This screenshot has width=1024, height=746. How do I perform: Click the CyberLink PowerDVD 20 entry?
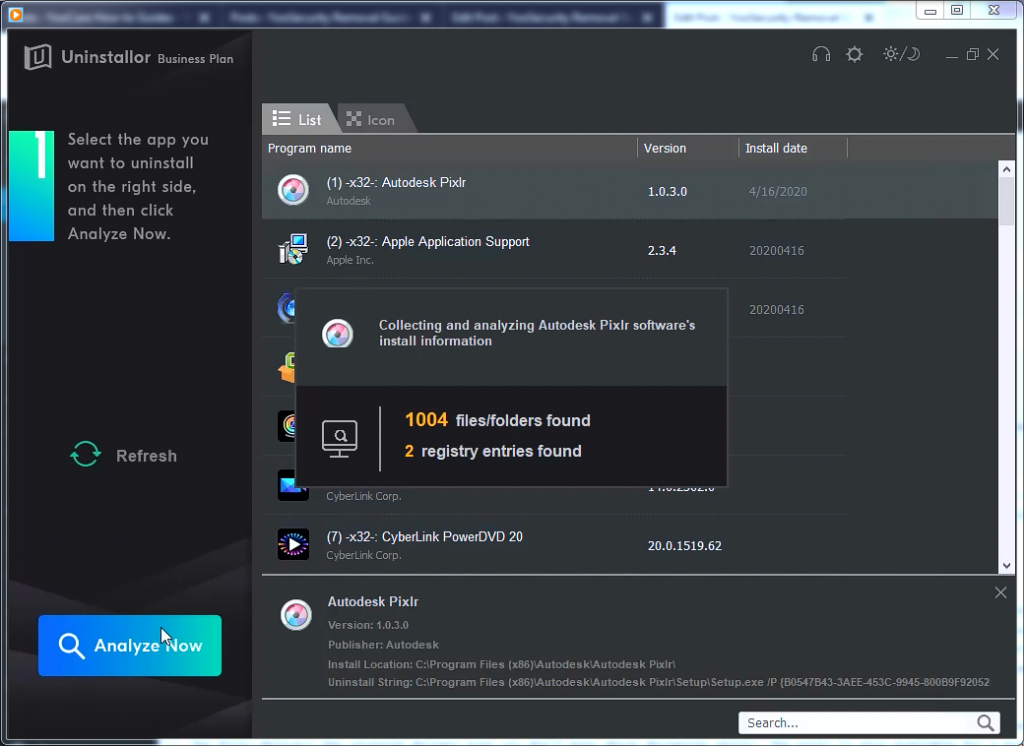coord(424,537)
